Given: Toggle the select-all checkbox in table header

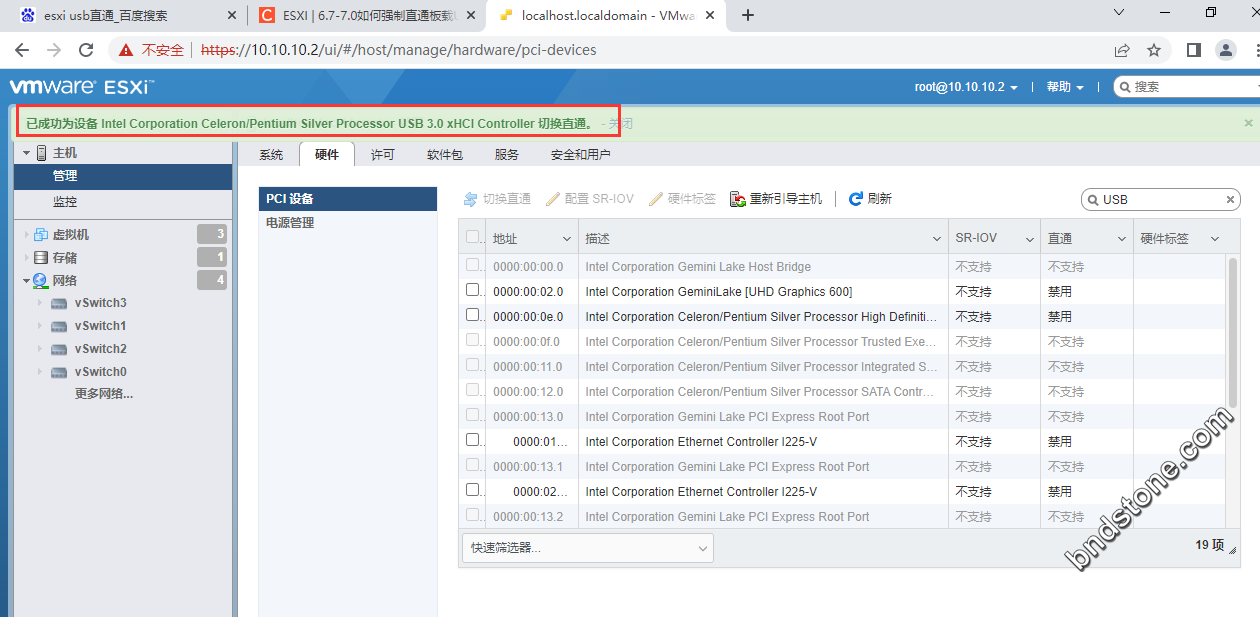Looking at the screenshot, I should 473,238.
